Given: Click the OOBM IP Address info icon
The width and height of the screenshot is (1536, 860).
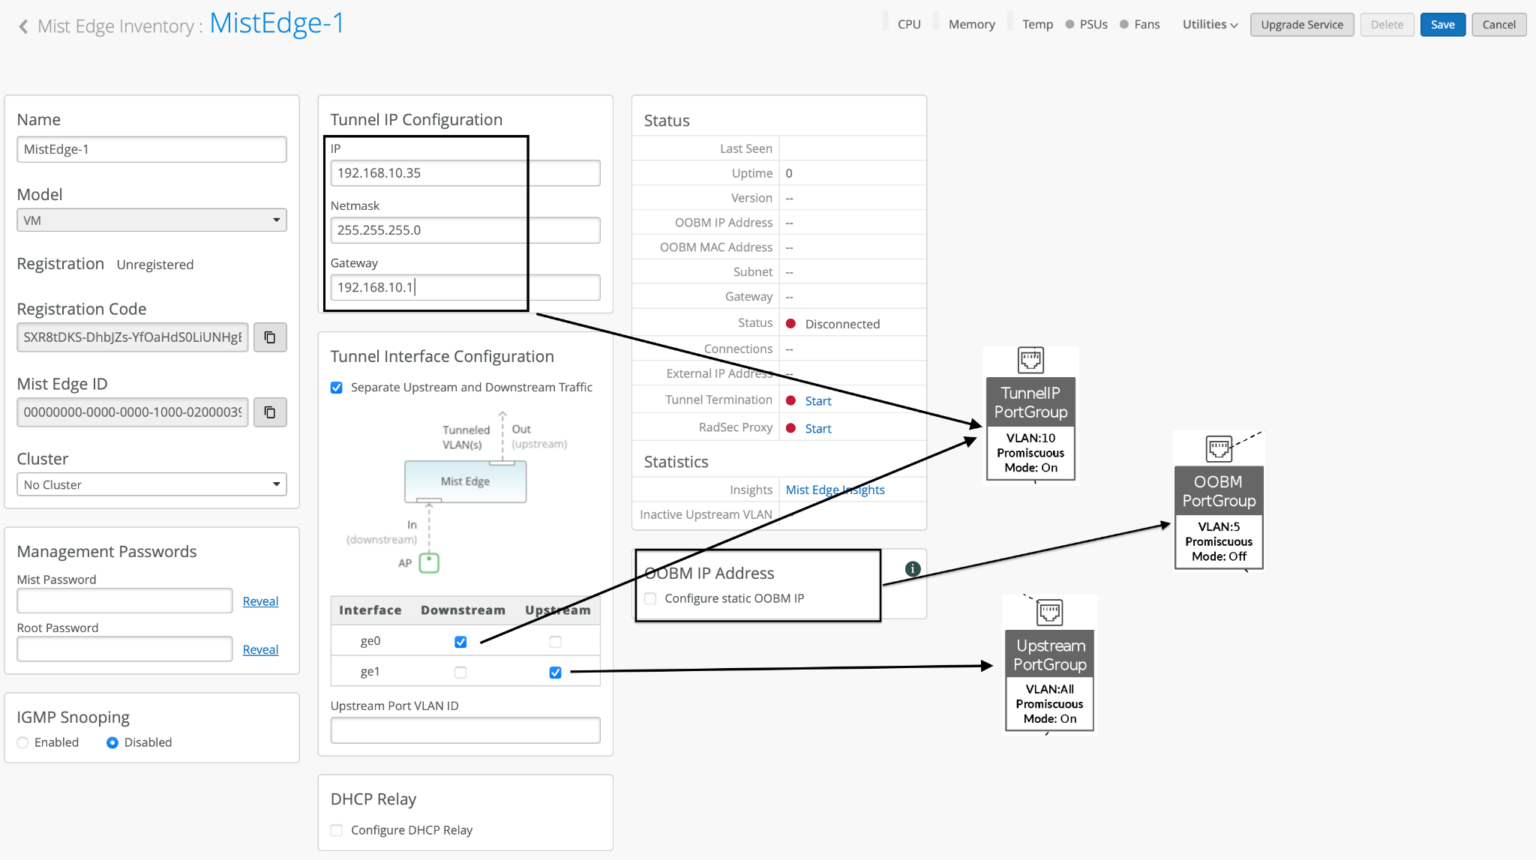Looking at the screenshot, I should click(x=912, y=569).
